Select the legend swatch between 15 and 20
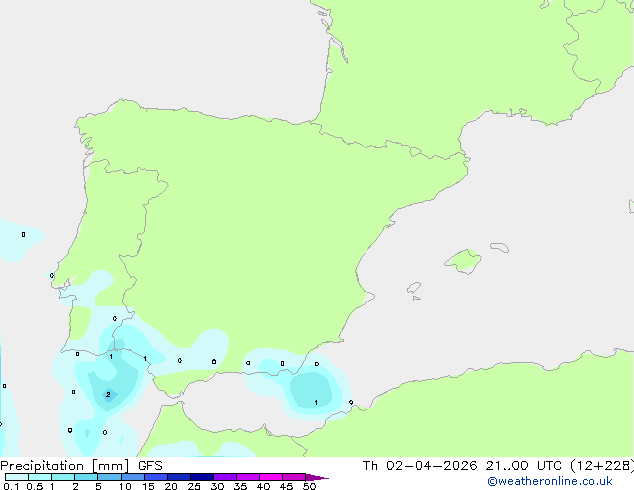The width and height of the screenshot is (634, 490). (156, 477)
